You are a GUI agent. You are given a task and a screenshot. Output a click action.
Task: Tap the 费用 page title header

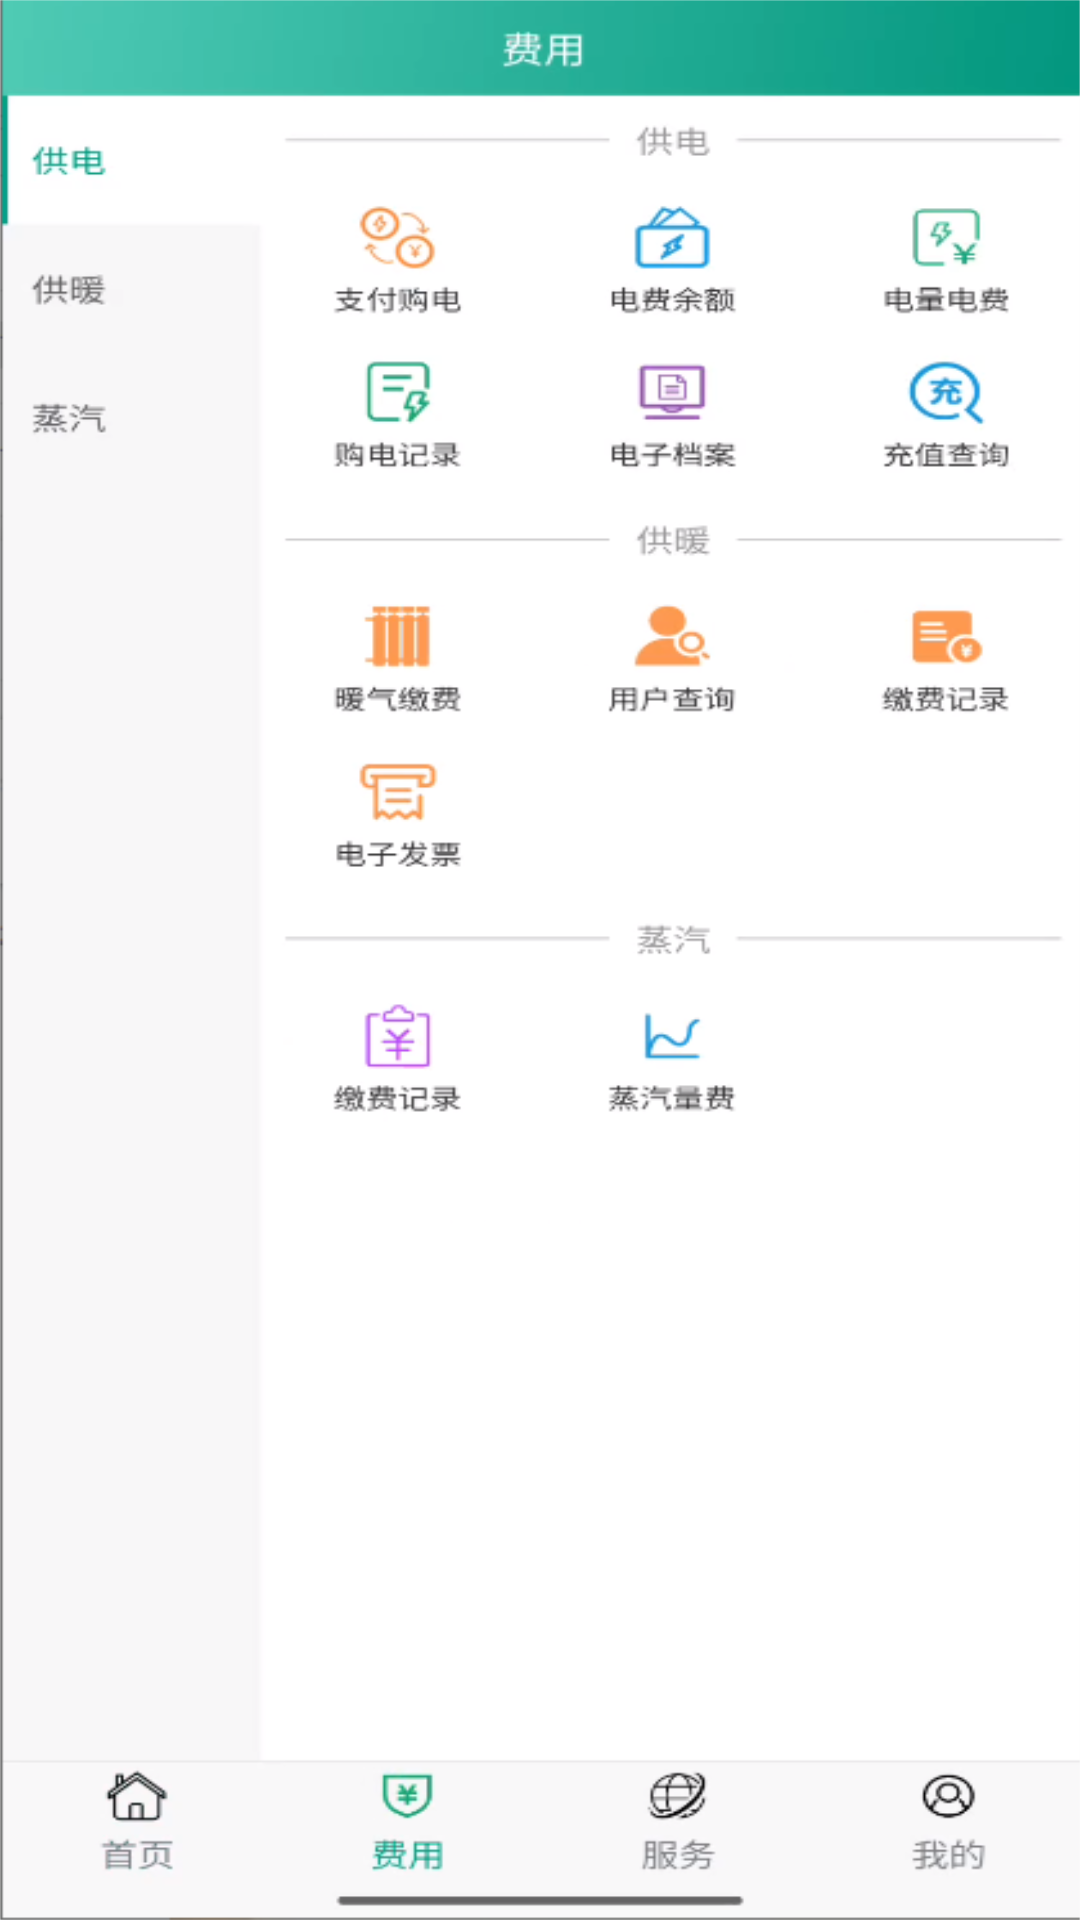click(x=542, y=50)
